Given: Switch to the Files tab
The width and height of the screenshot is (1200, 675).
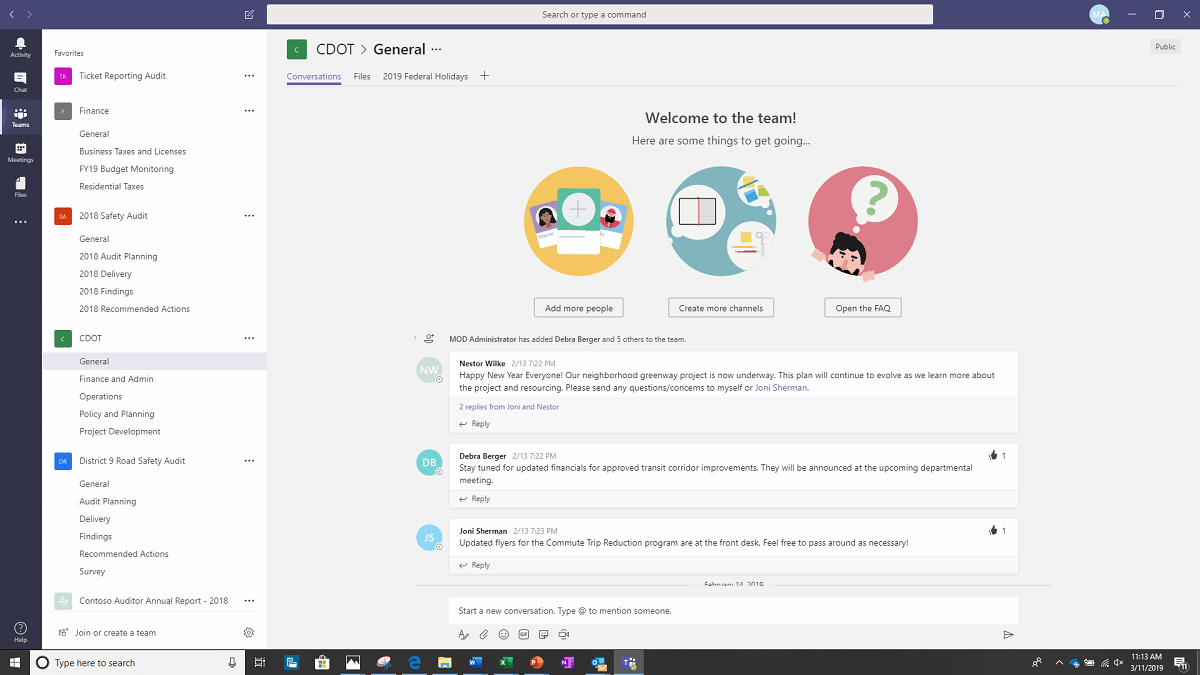Looking at the screenshot, I should pyautogui.click(x=361, y=76).
